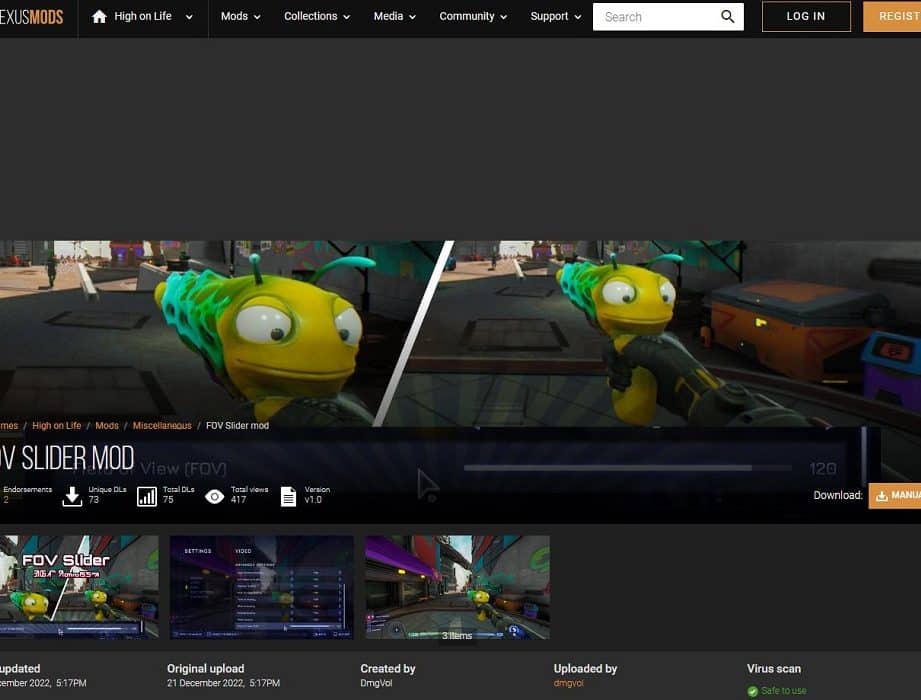Expand the High on Life game dropdown
The width and height of the screenshot is (921, 700).
coord(189,17)
